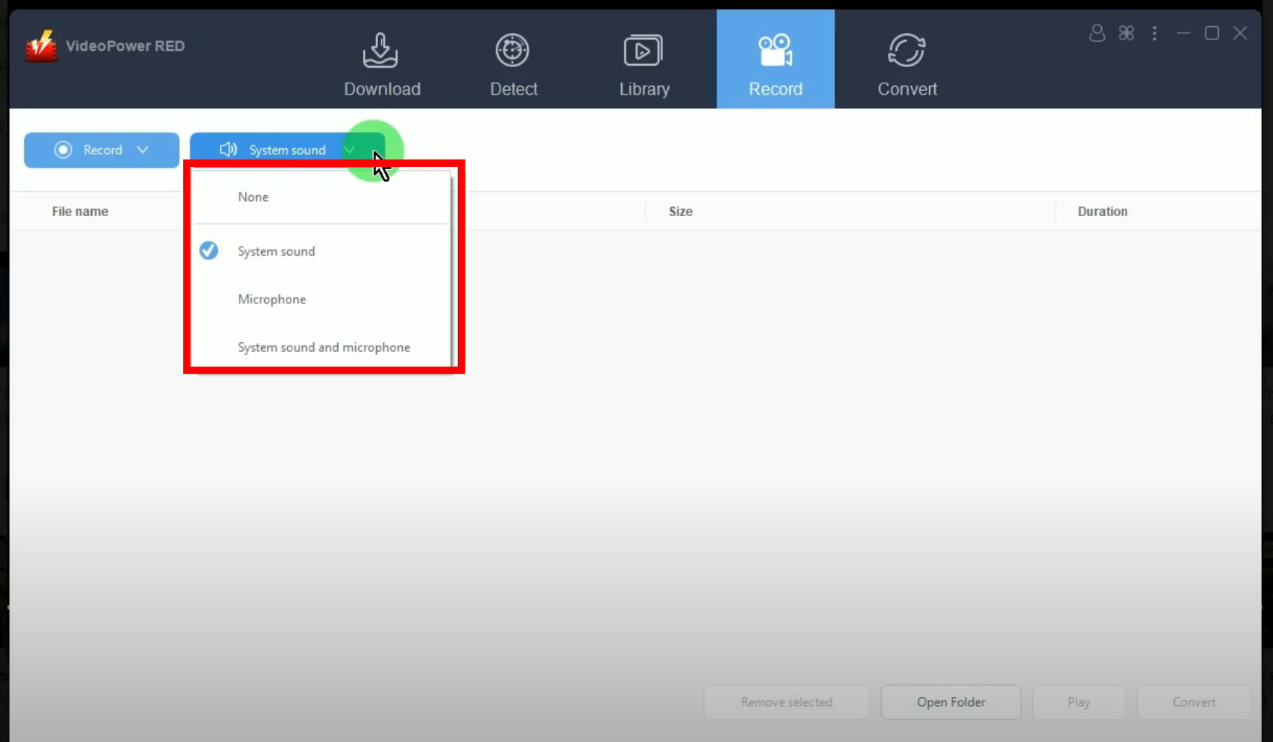Select None as the audio source

tap(253, 197)
